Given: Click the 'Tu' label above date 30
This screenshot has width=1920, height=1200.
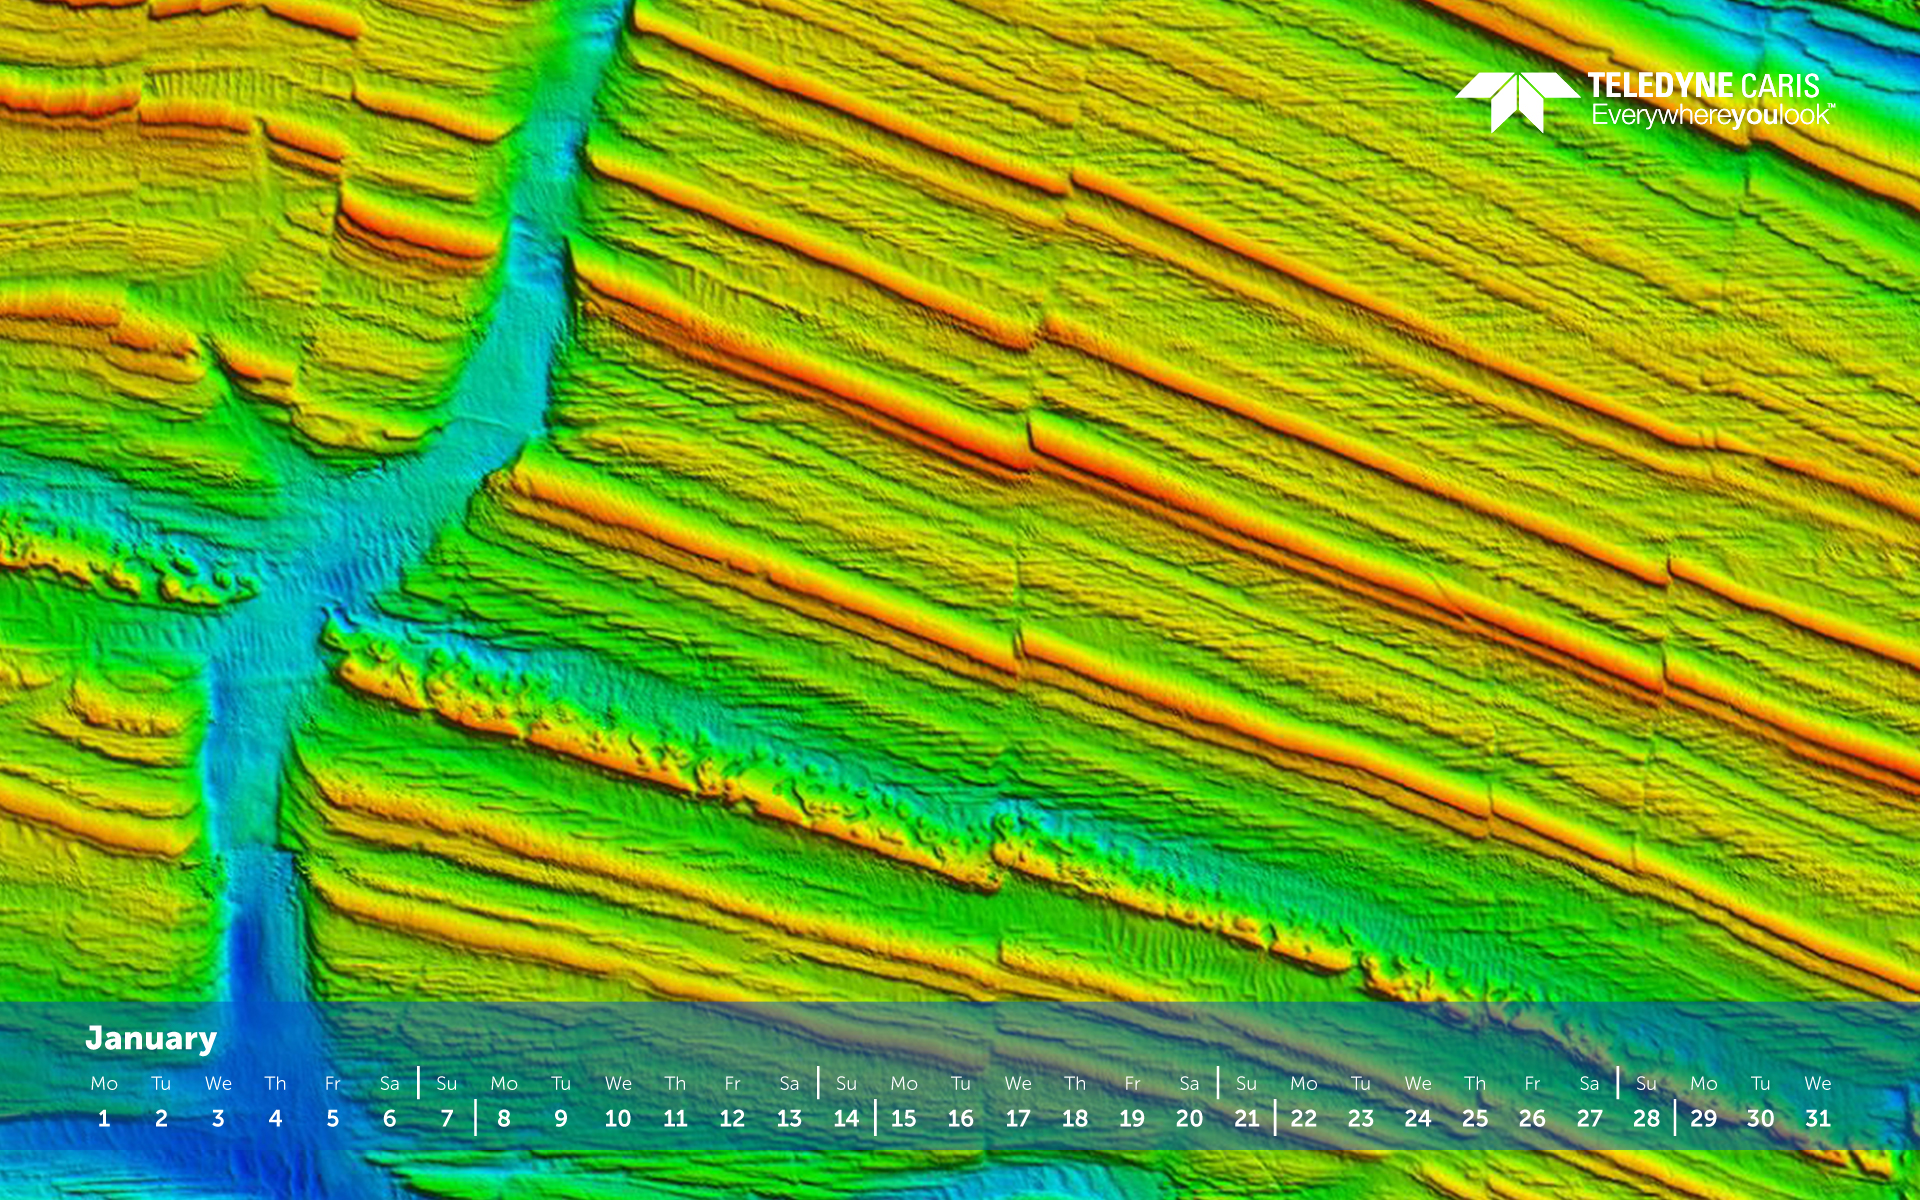Looking at the screenshot, I should pos(1761,1084).
